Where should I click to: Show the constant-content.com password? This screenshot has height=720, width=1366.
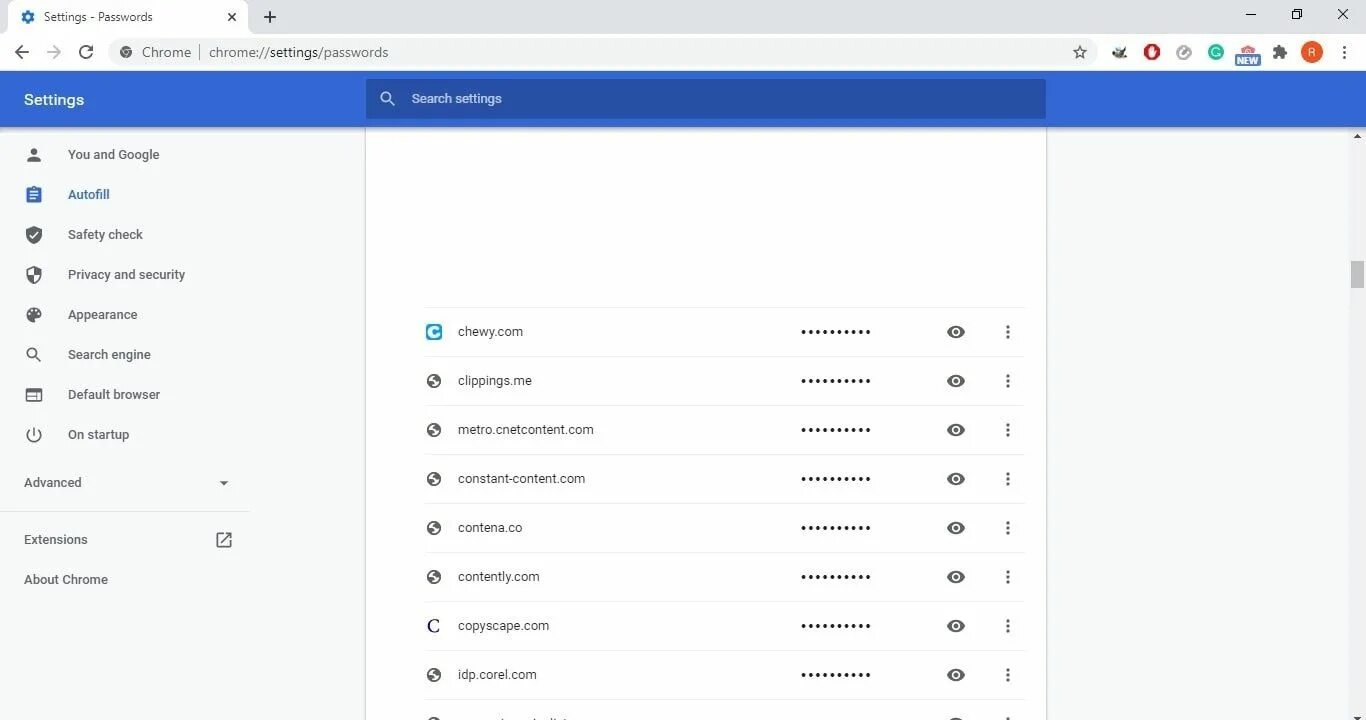[x=956, y=479]
